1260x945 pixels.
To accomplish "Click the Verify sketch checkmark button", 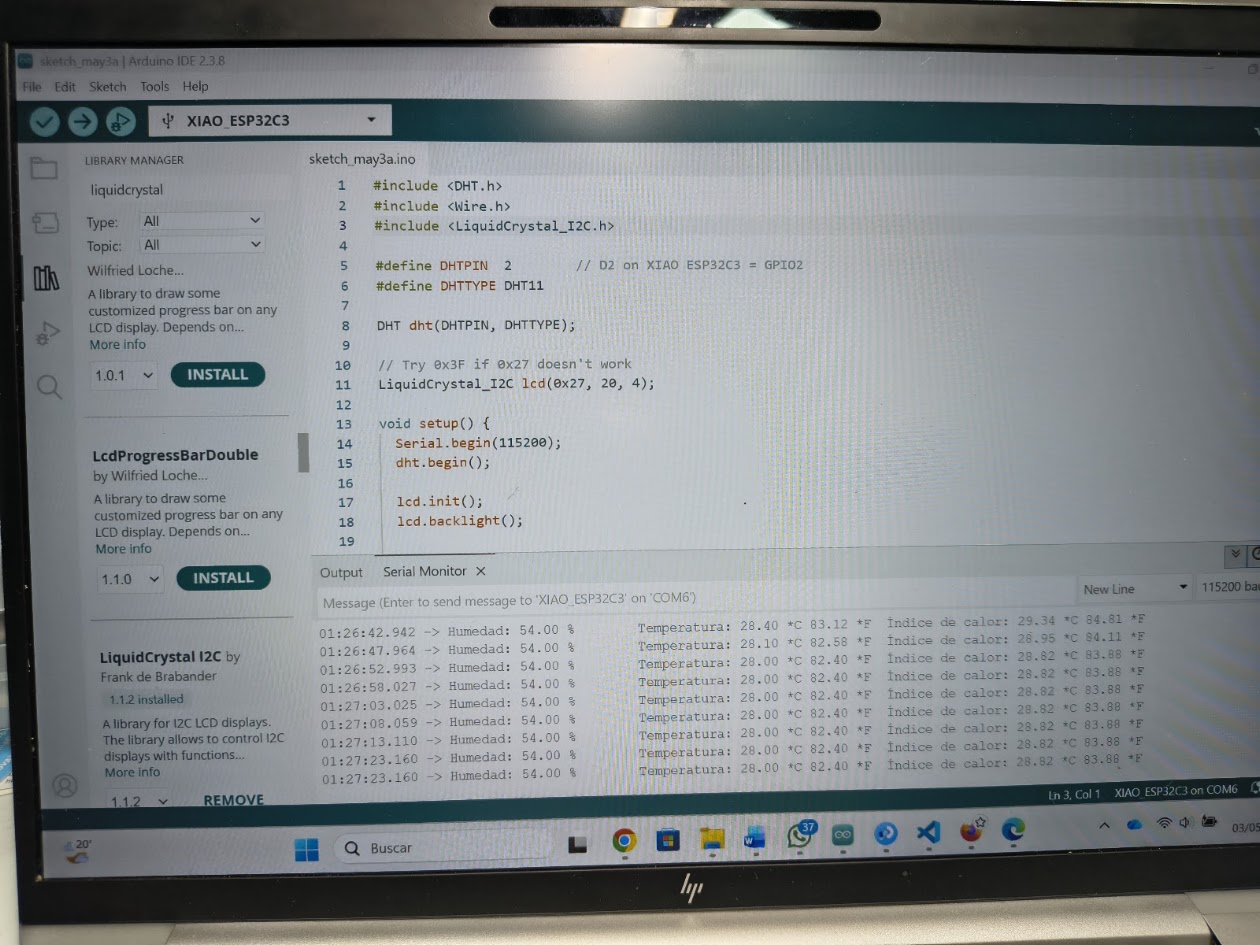I will [x=44, y=122].
